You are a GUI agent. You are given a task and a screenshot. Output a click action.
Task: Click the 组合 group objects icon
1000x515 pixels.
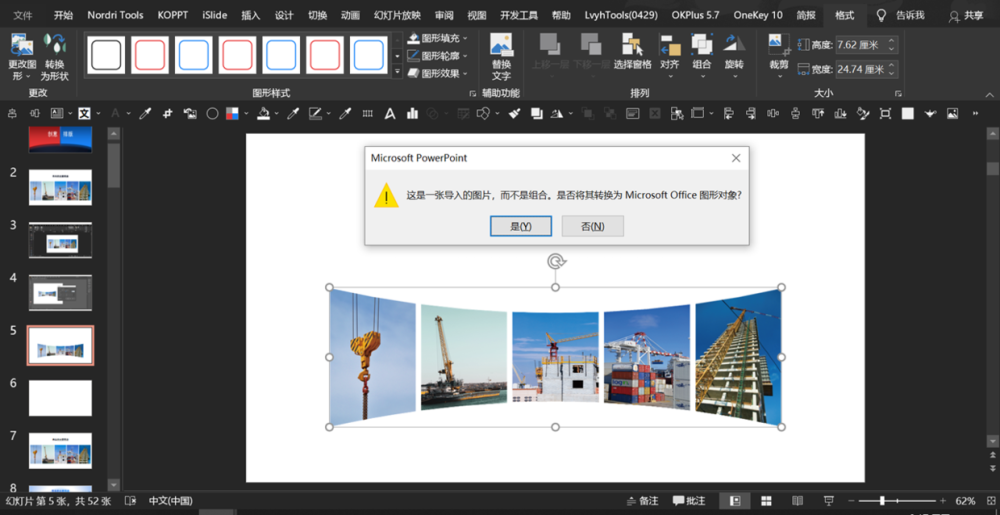coord(702,45)
